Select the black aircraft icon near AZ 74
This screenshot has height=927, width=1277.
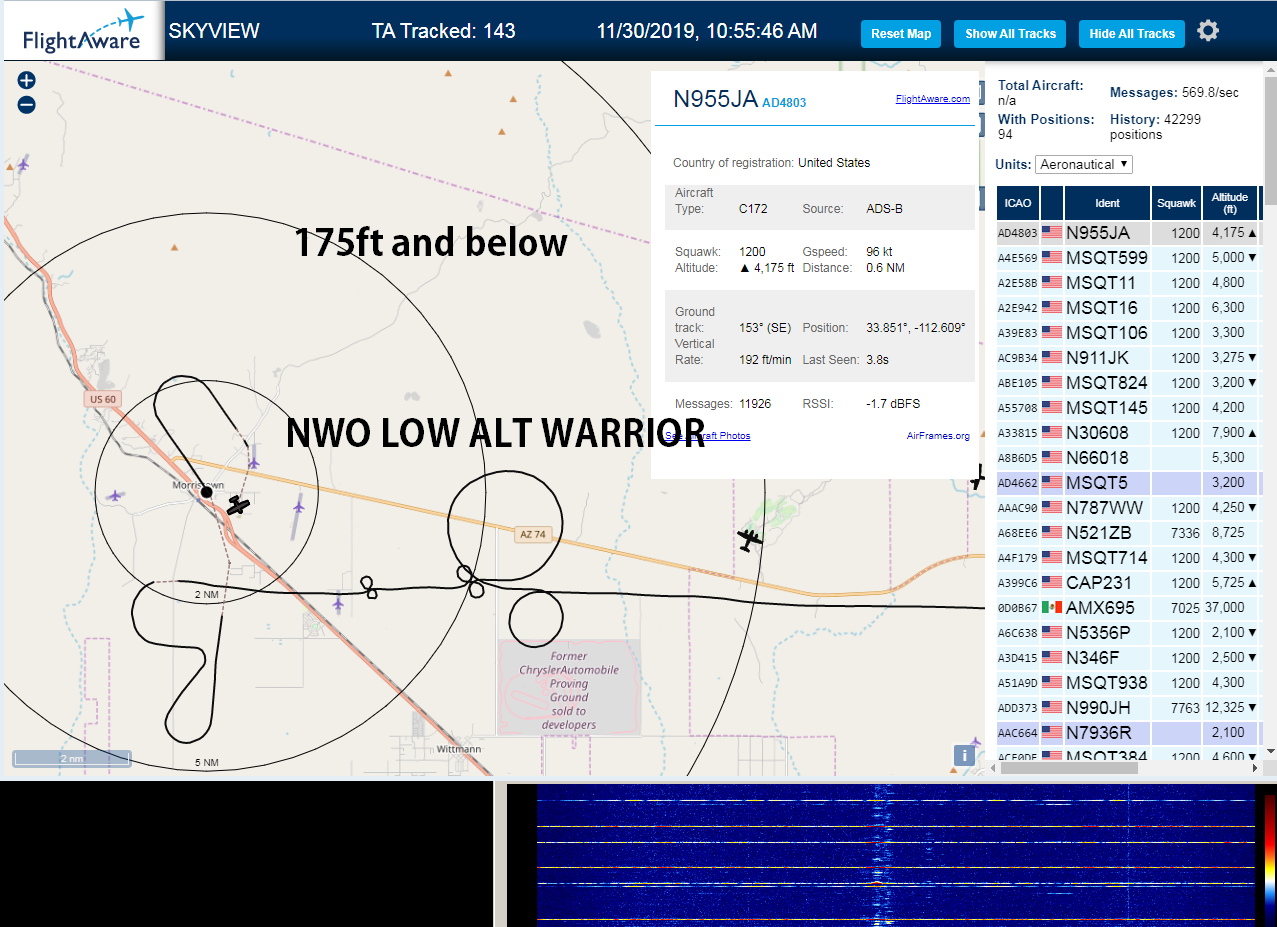749,540
